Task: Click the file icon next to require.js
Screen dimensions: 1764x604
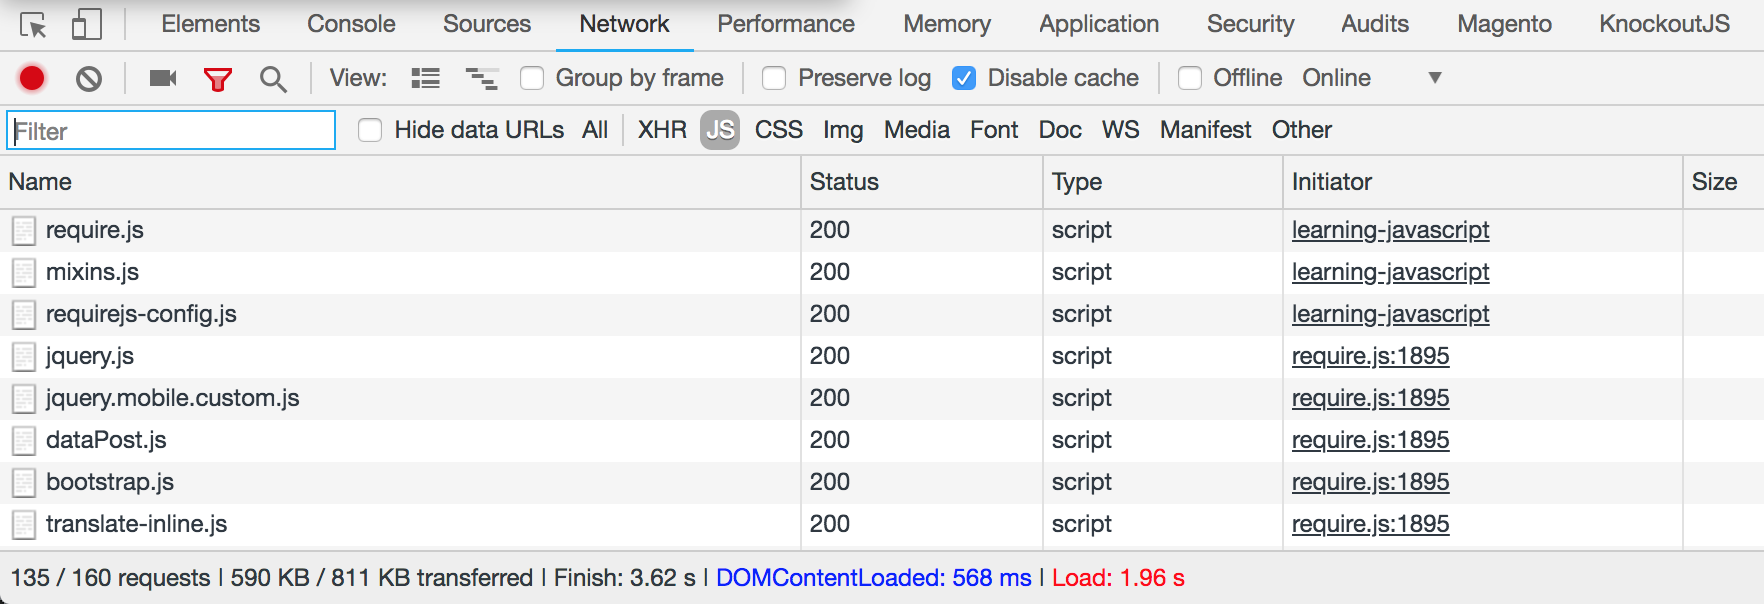Action: [24, 231]
